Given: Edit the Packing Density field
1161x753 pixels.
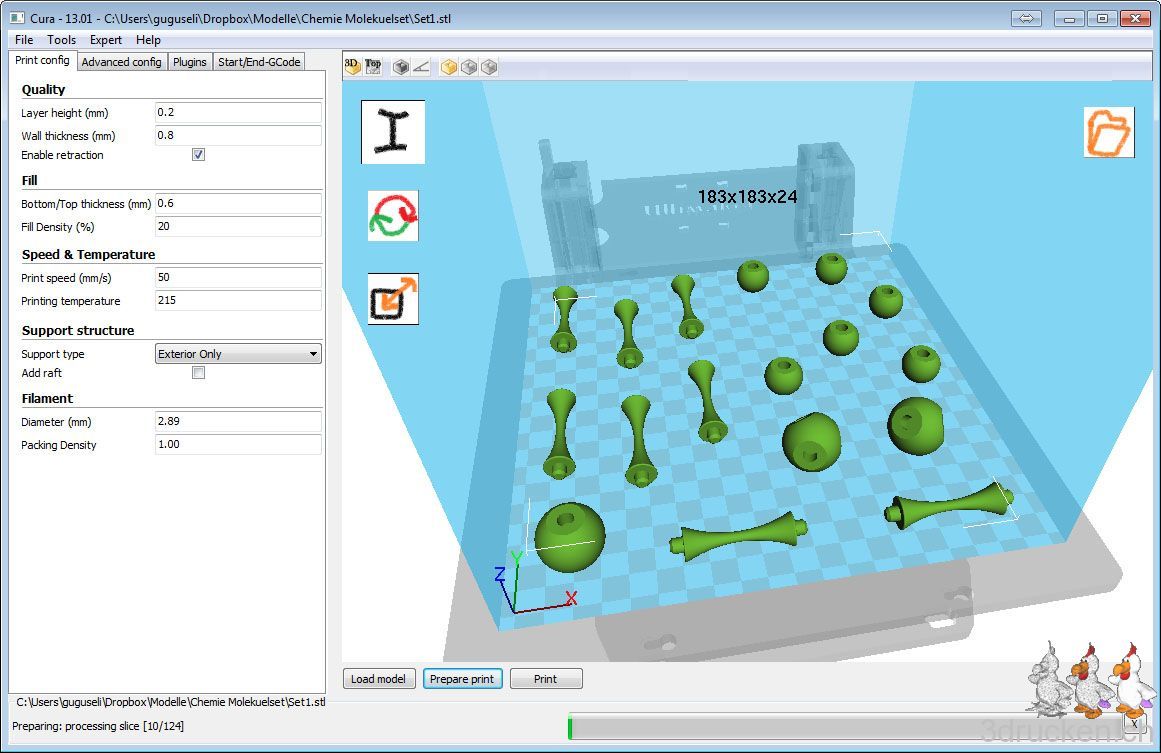Looking at the screenshot, I should coord(238,444).
